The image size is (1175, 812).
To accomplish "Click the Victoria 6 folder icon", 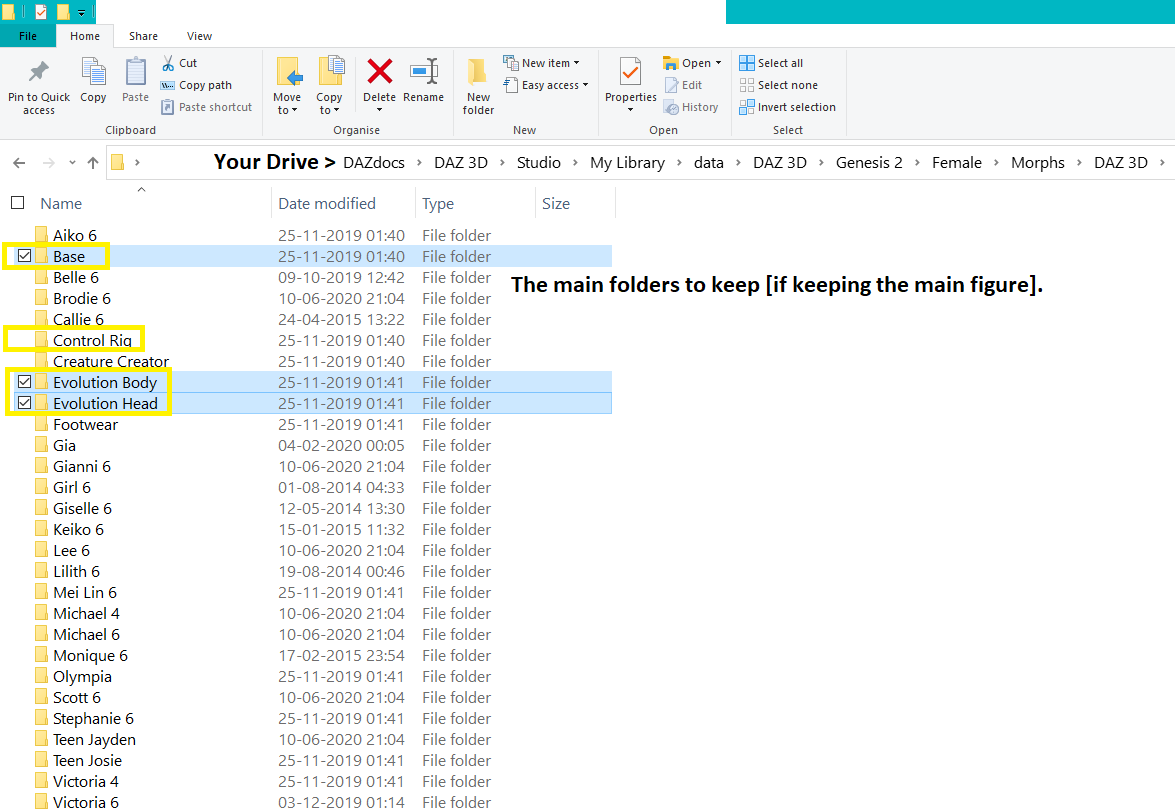I will pos(42,802).
